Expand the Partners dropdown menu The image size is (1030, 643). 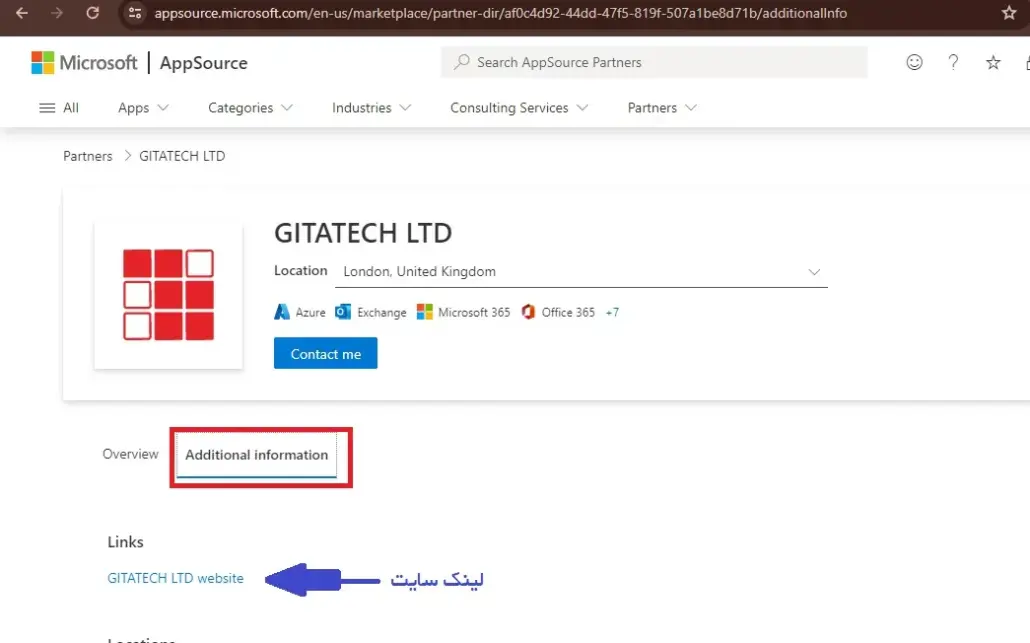point(661,108)
